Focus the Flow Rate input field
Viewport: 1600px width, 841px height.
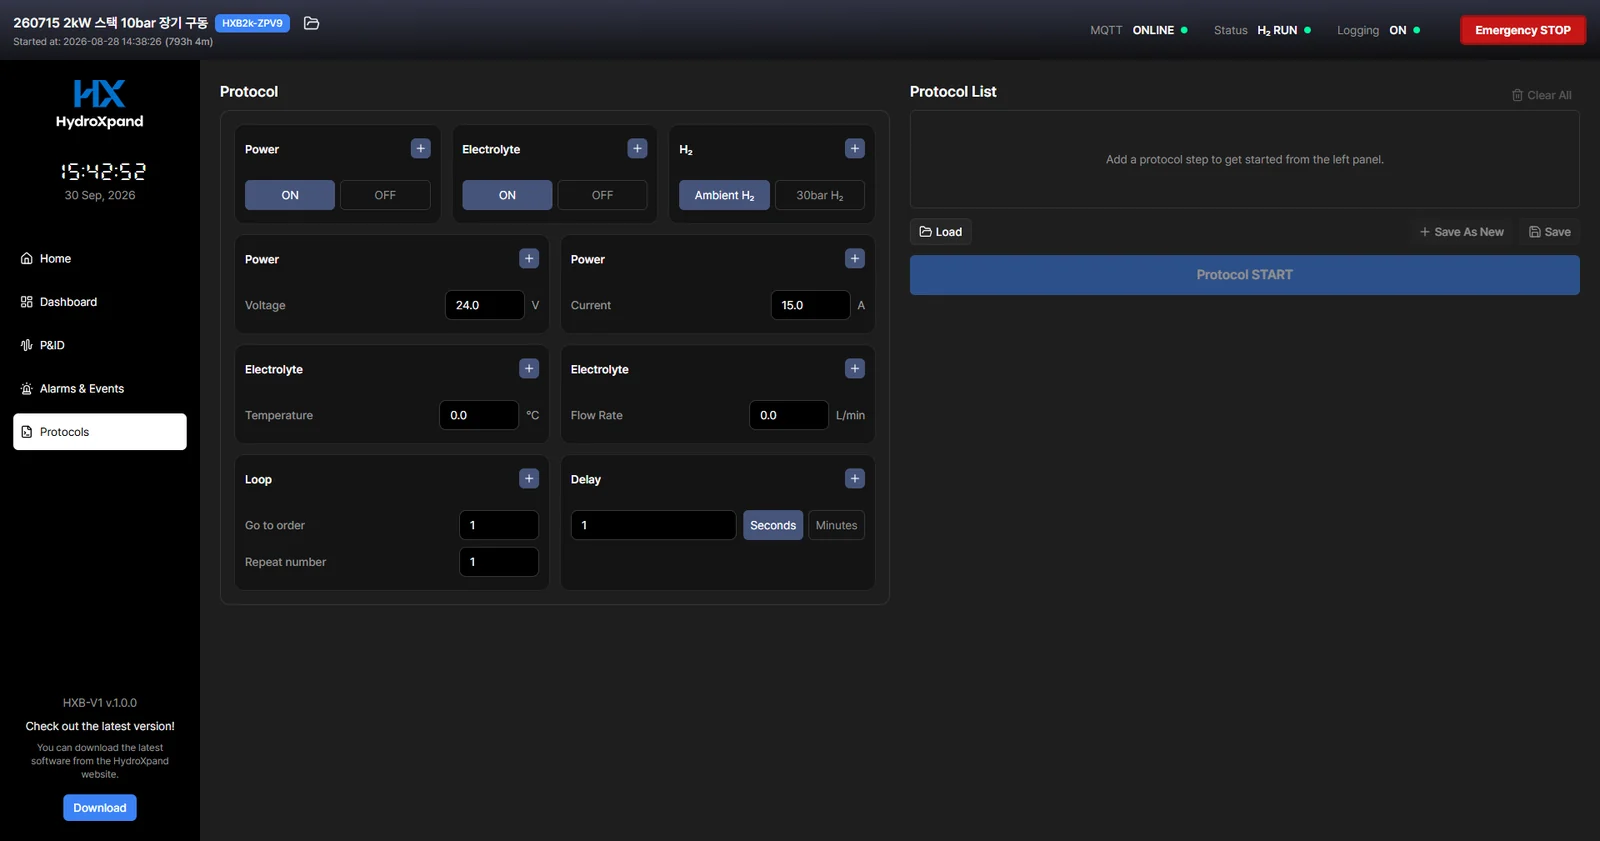pyautogui.click(x=789, y=415)
